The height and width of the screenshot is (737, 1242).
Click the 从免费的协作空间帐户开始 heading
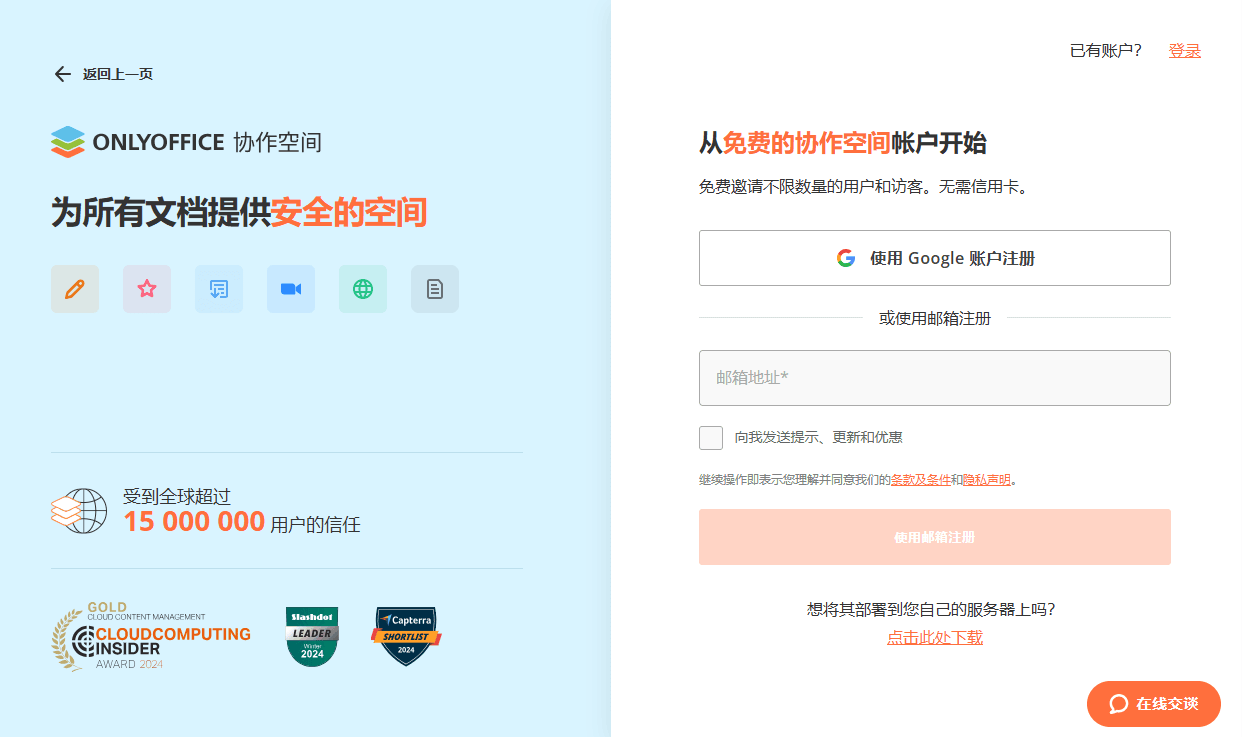(x=842, y=143)
